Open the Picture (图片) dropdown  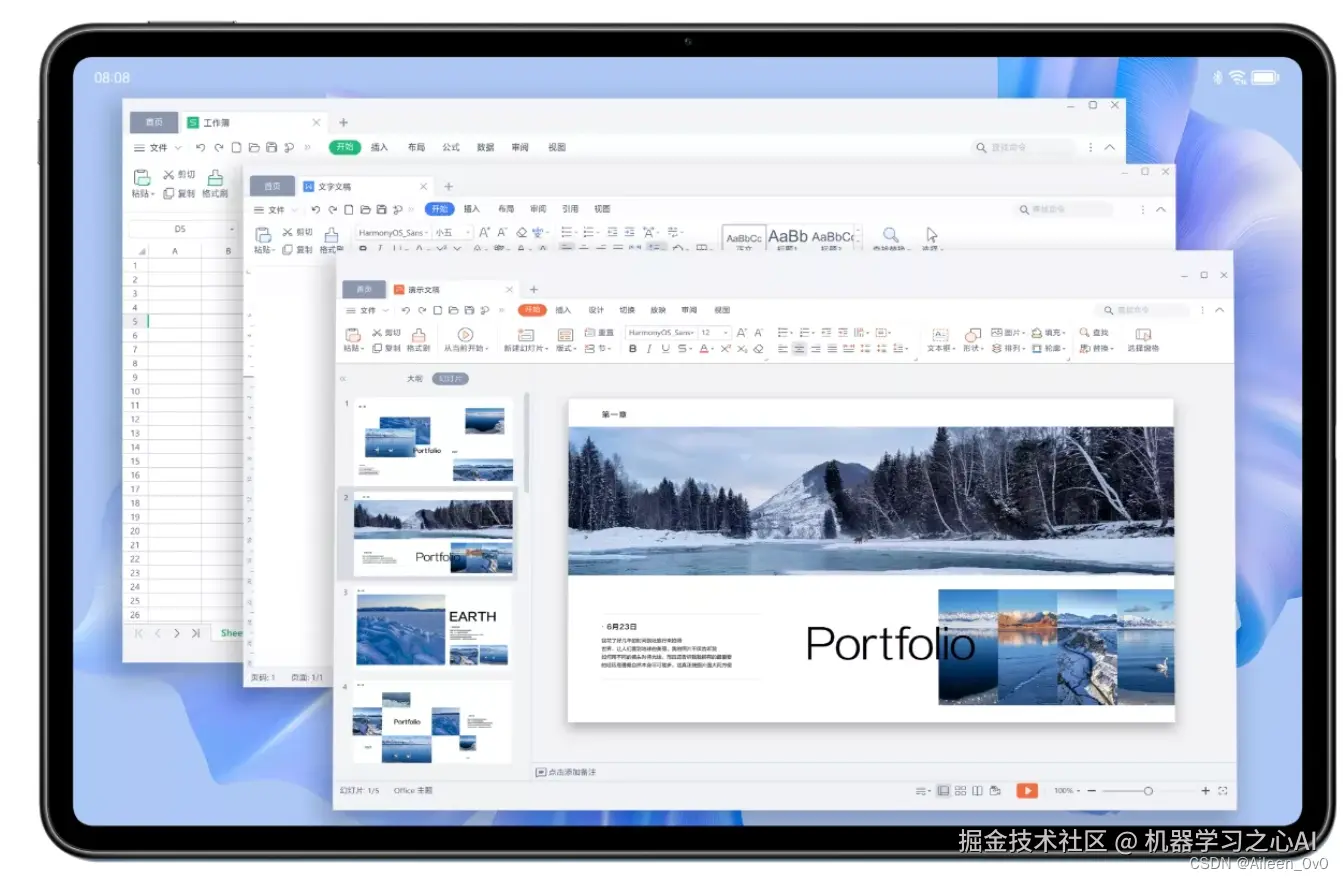pyautogui.click(x=1009, y=332)
